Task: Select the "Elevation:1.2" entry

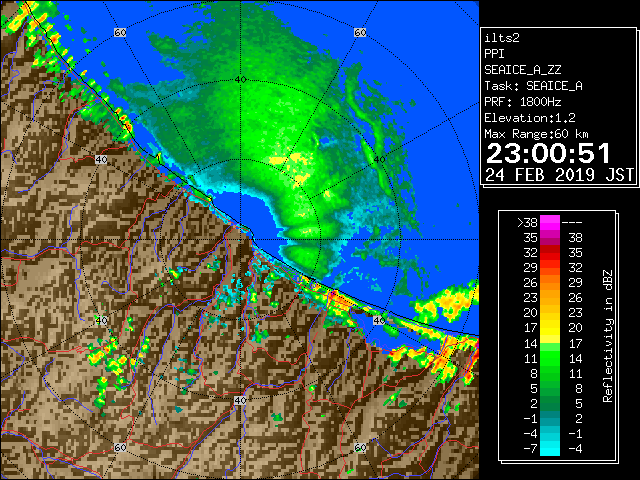Action: point(530,118)
